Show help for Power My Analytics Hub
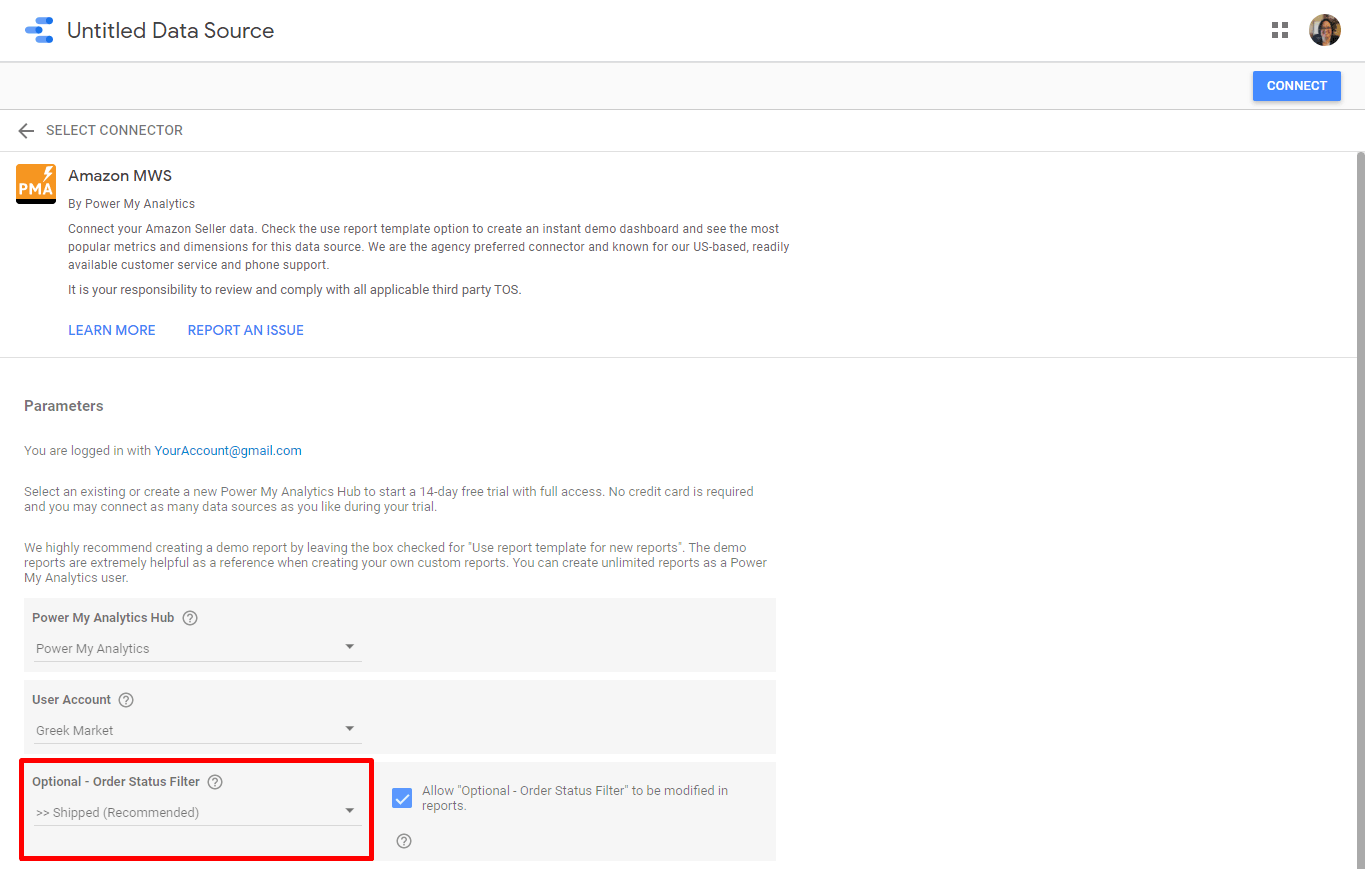 tap(190, 618)
